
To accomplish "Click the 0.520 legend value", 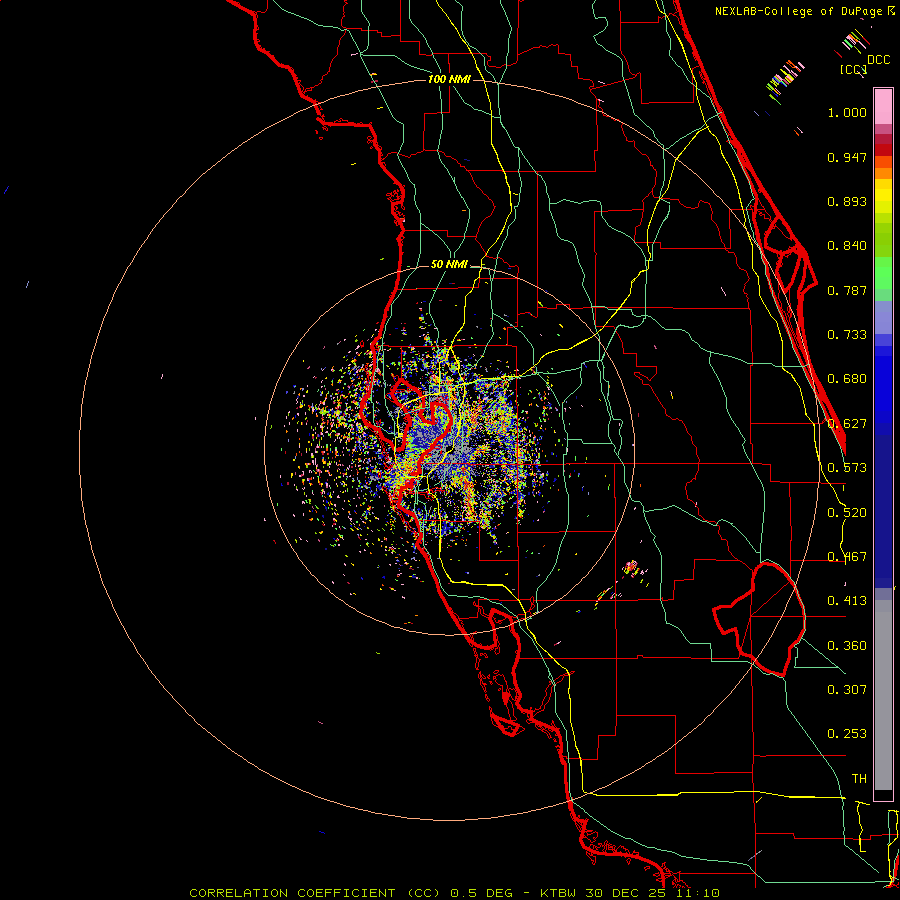I will (x=847, y=513).
